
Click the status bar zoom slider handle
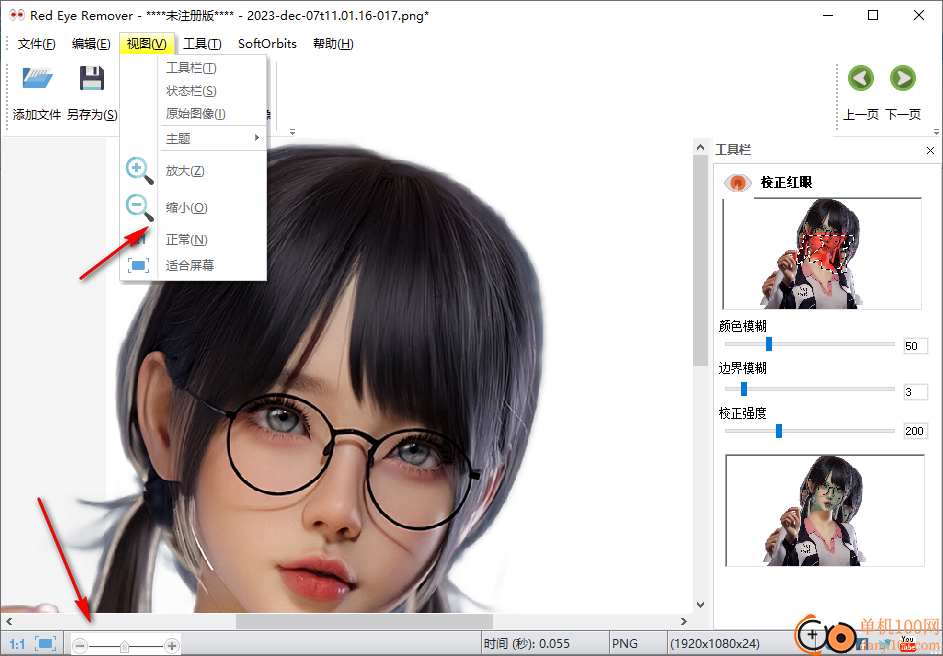click(x=124, y=646)
